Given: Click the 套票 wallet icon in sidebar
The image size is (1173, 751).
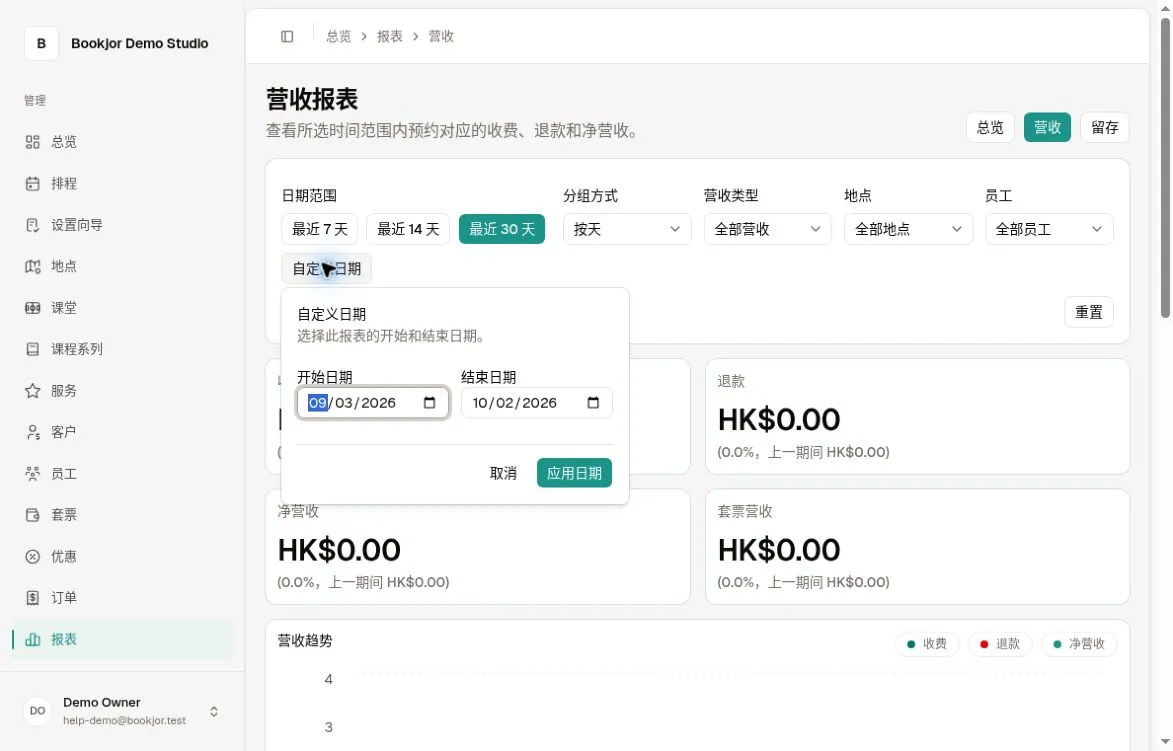Looking at the screenshot, I should (x=32, y=515).
